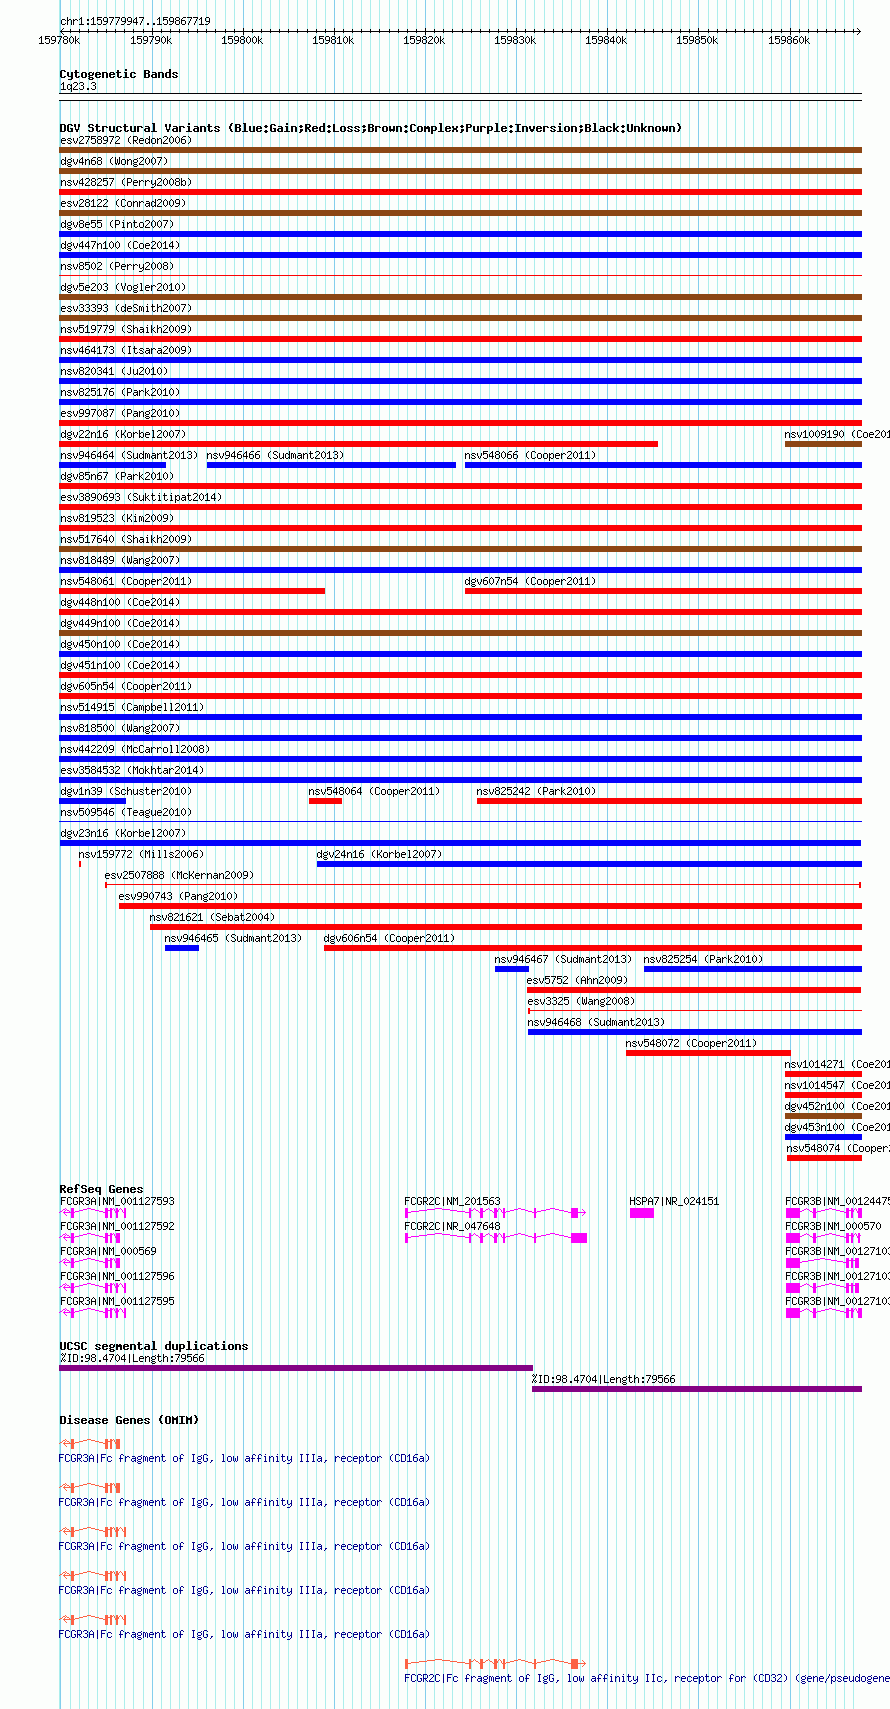Open variant nsv464173 (Itsara2009)

pos(126,350)
